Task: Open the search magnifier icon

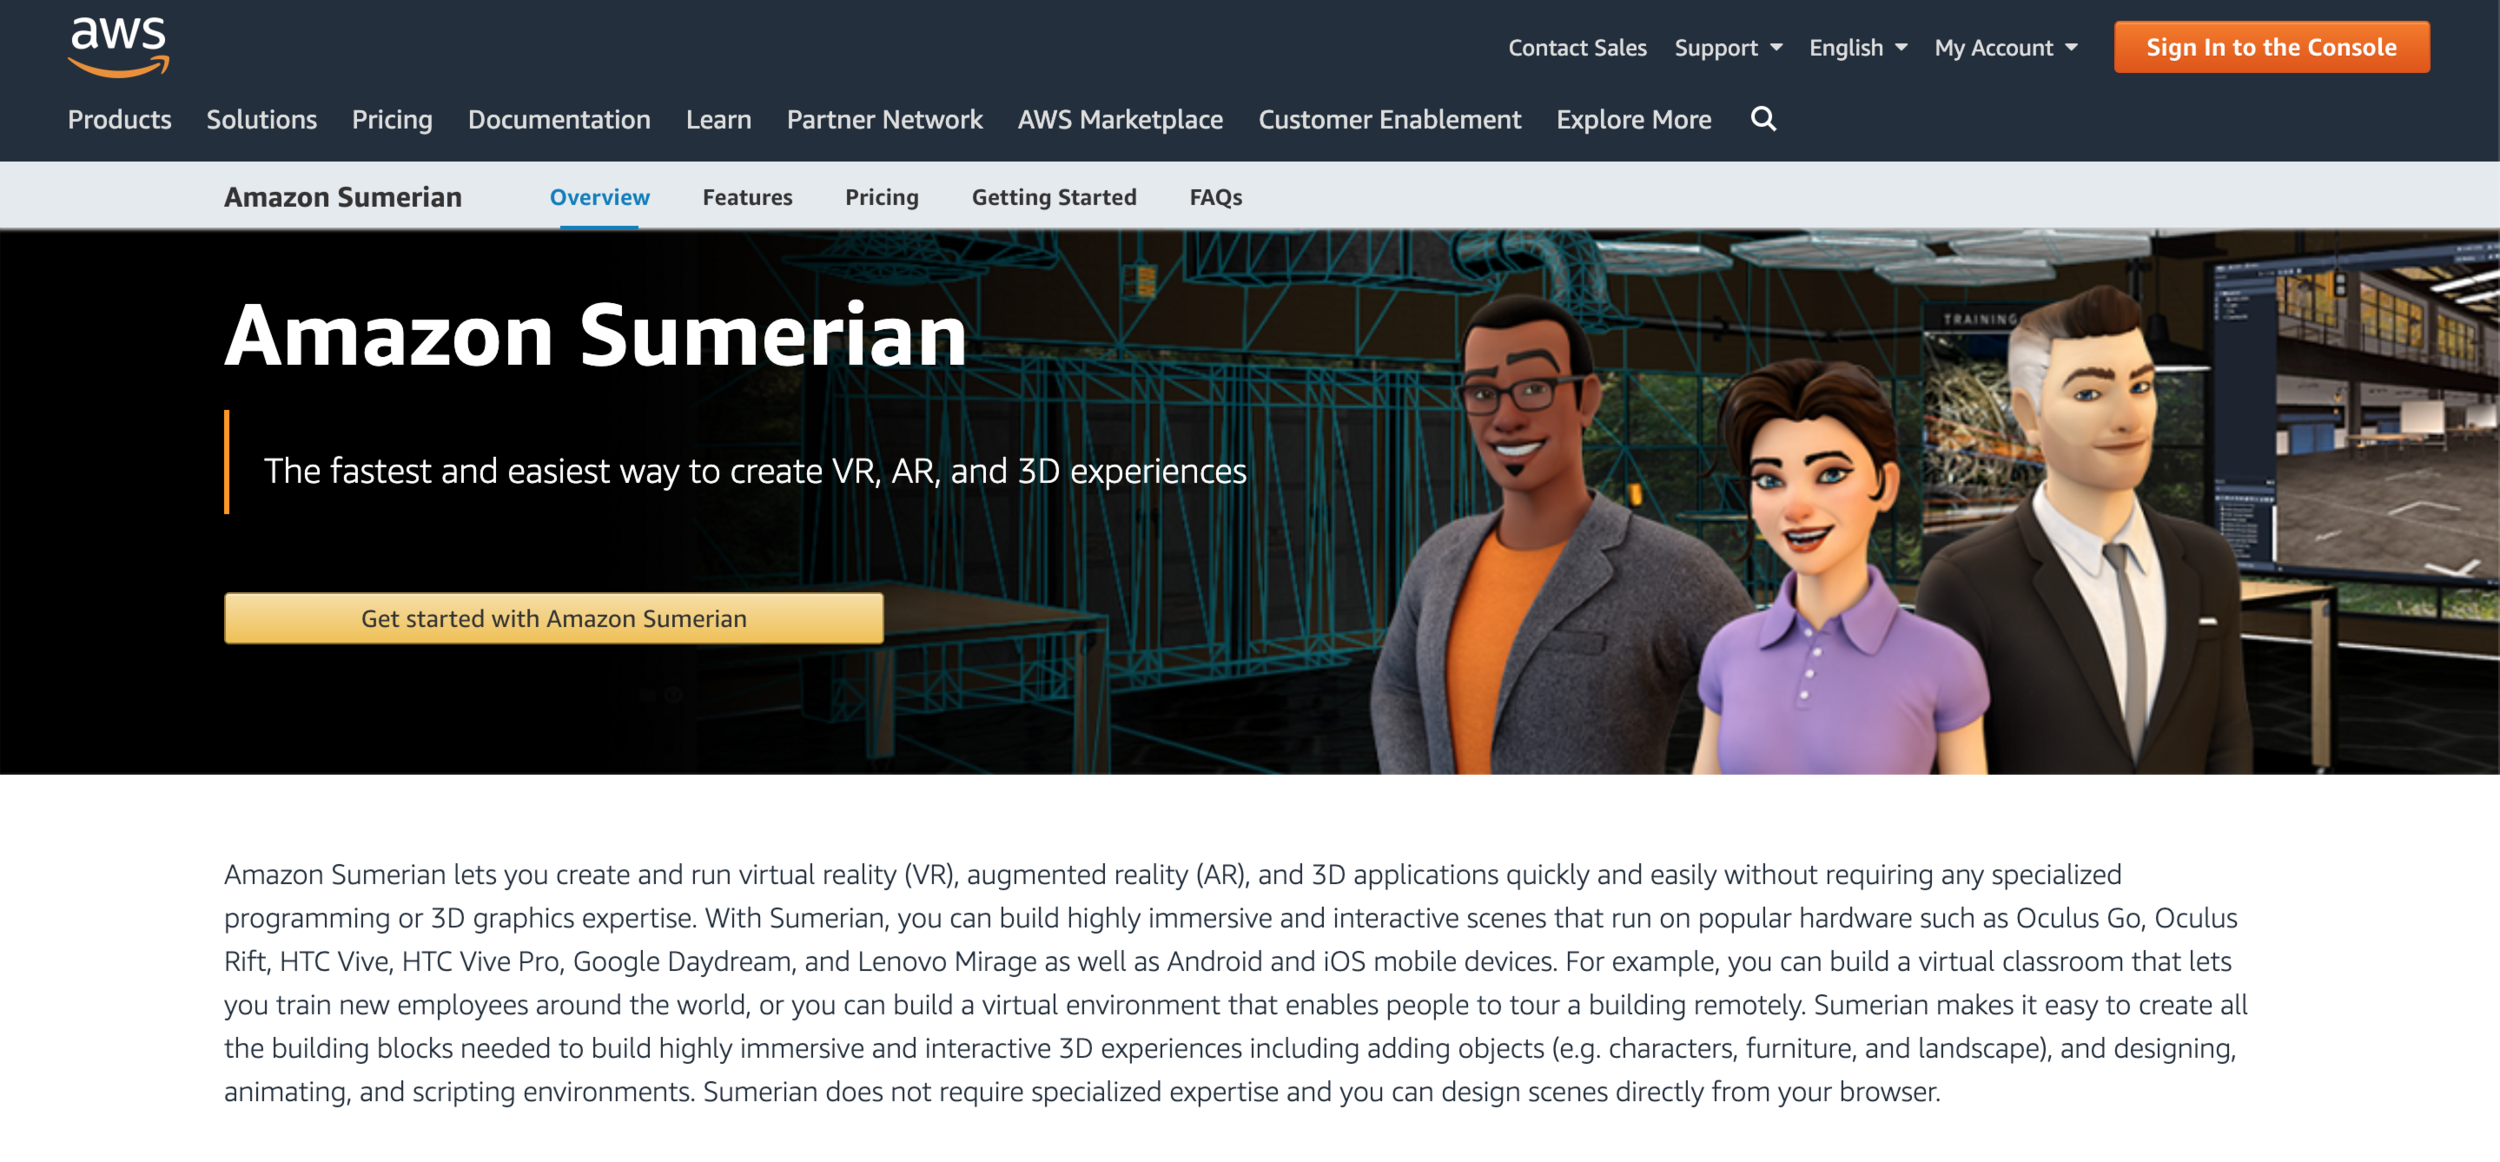Action: pyautogui.click(x=1763, y=119)
